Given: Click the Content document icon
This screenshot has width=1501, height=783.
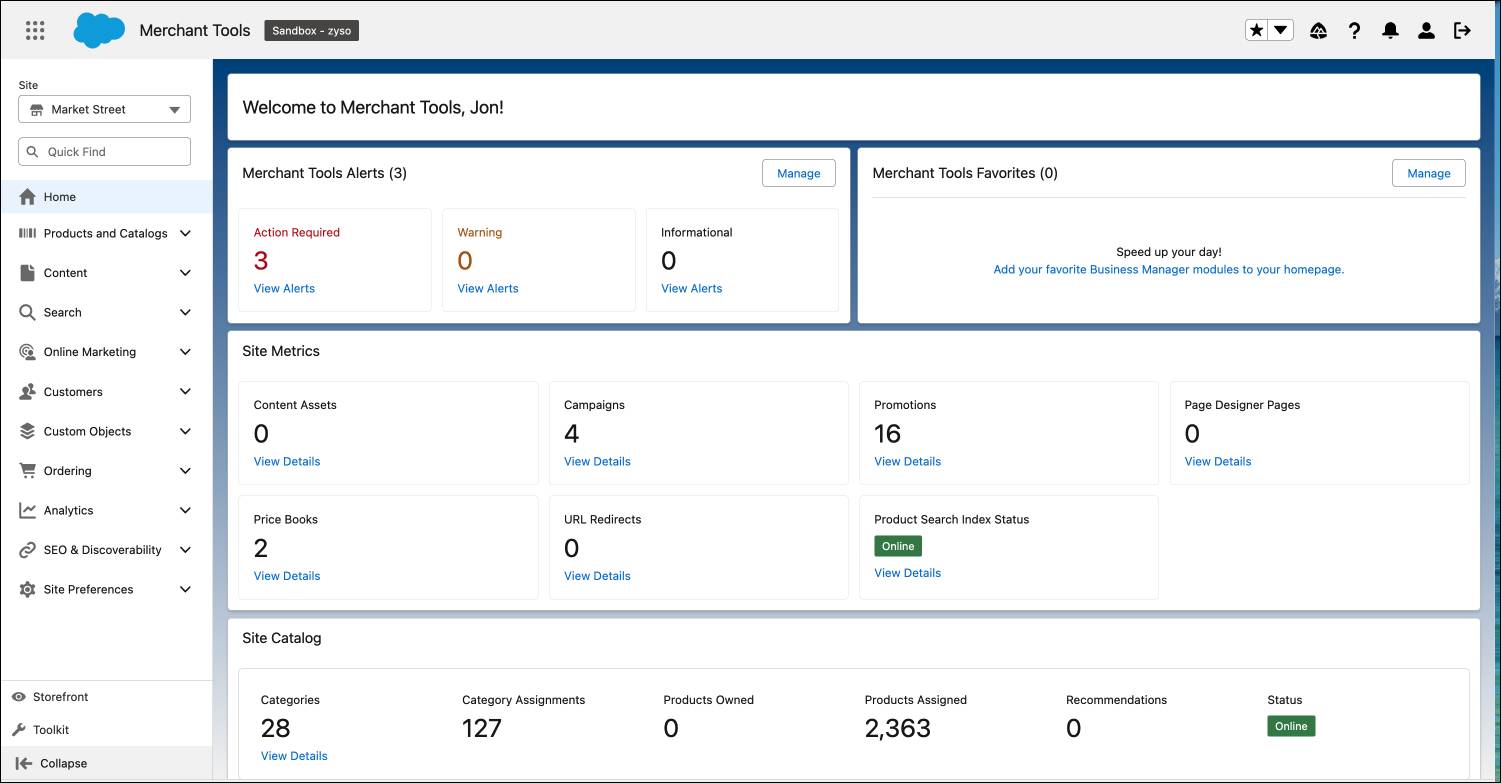Looking at the screenshot, I should (x=27, y=273).
